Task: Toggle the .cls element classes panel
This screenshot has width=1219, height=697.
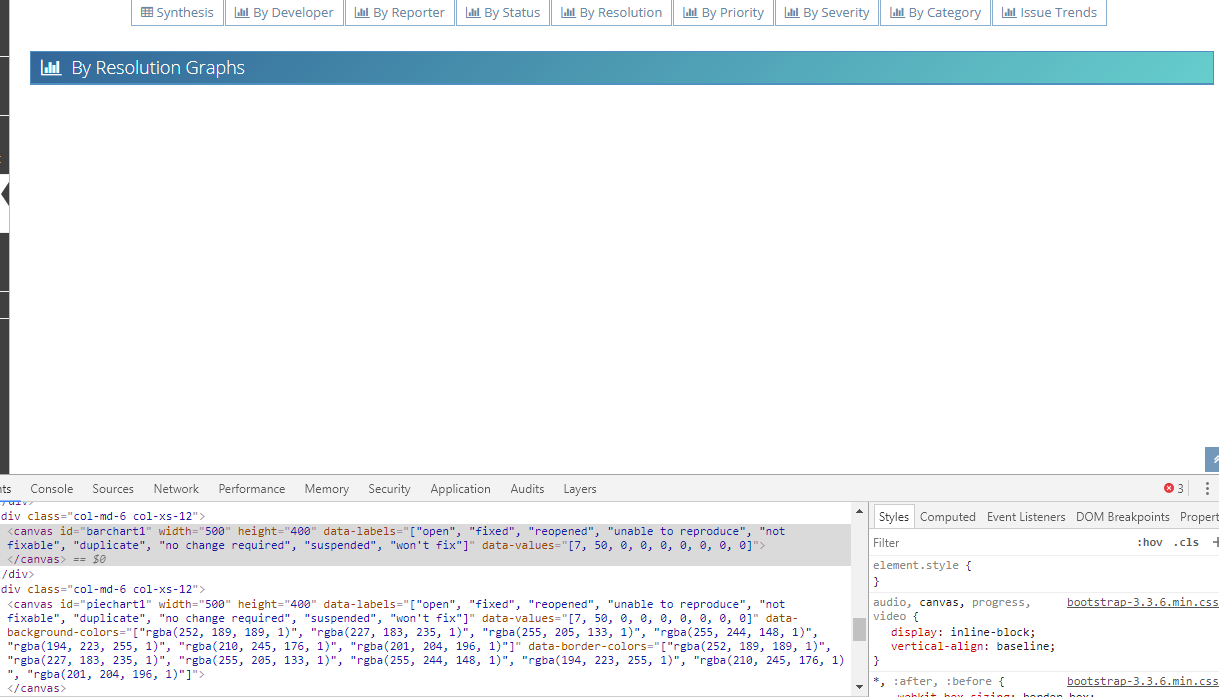Action: point(1186,542)
